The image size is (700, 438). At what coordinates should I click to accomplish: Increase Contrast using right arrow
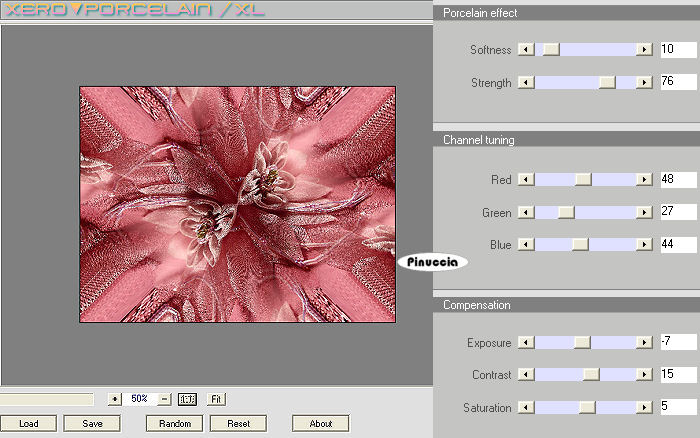645,375
